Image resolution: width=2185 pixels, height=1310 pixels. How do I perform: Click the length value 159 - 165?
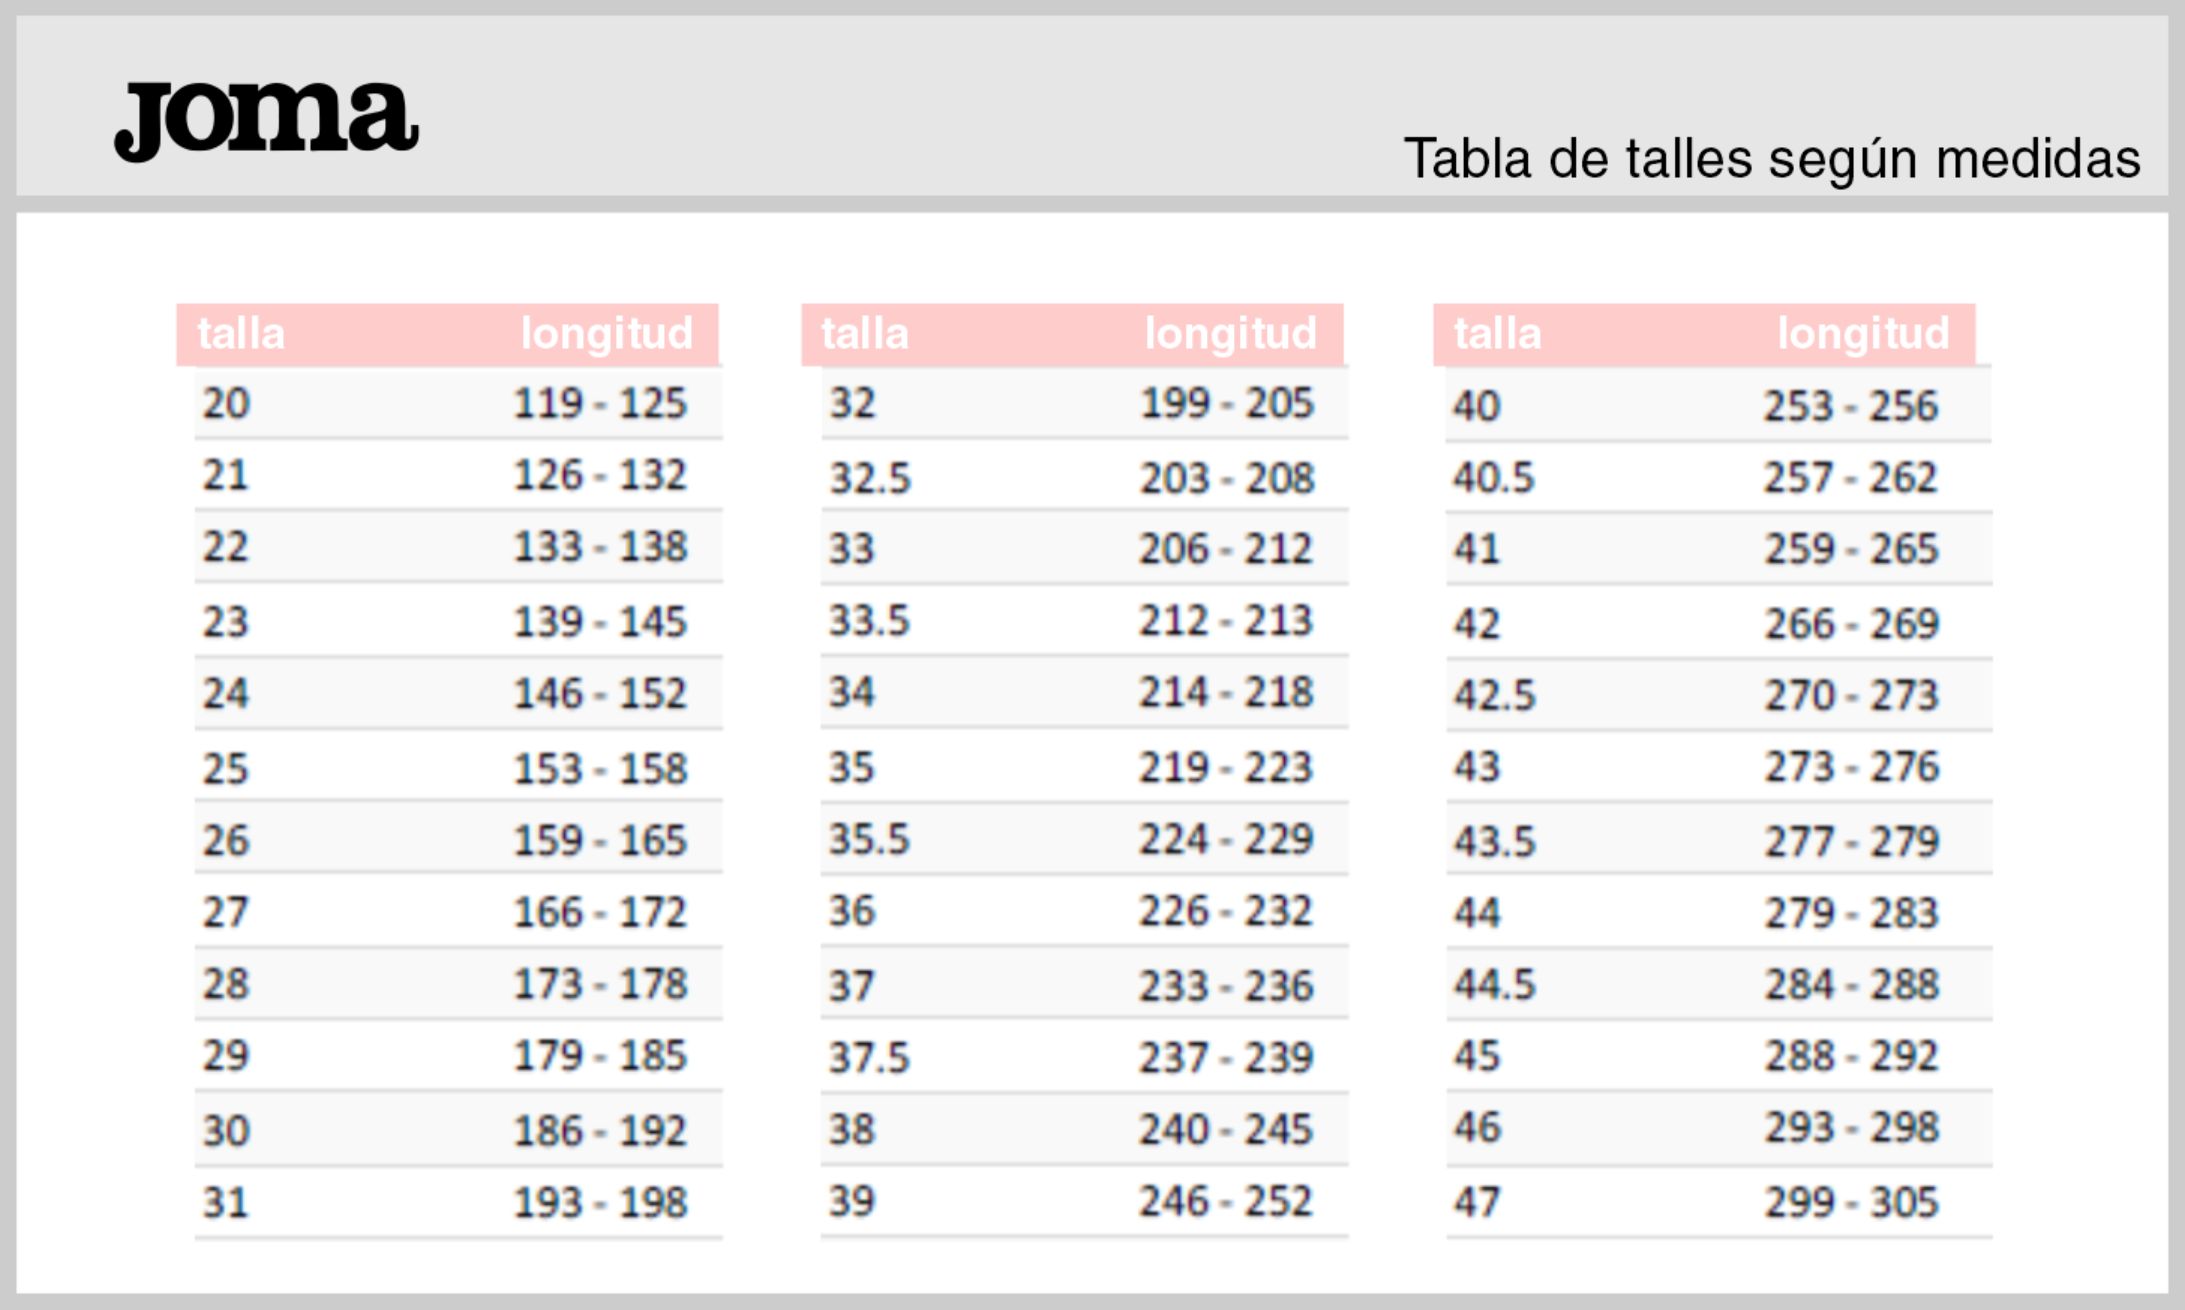point(600,840)
